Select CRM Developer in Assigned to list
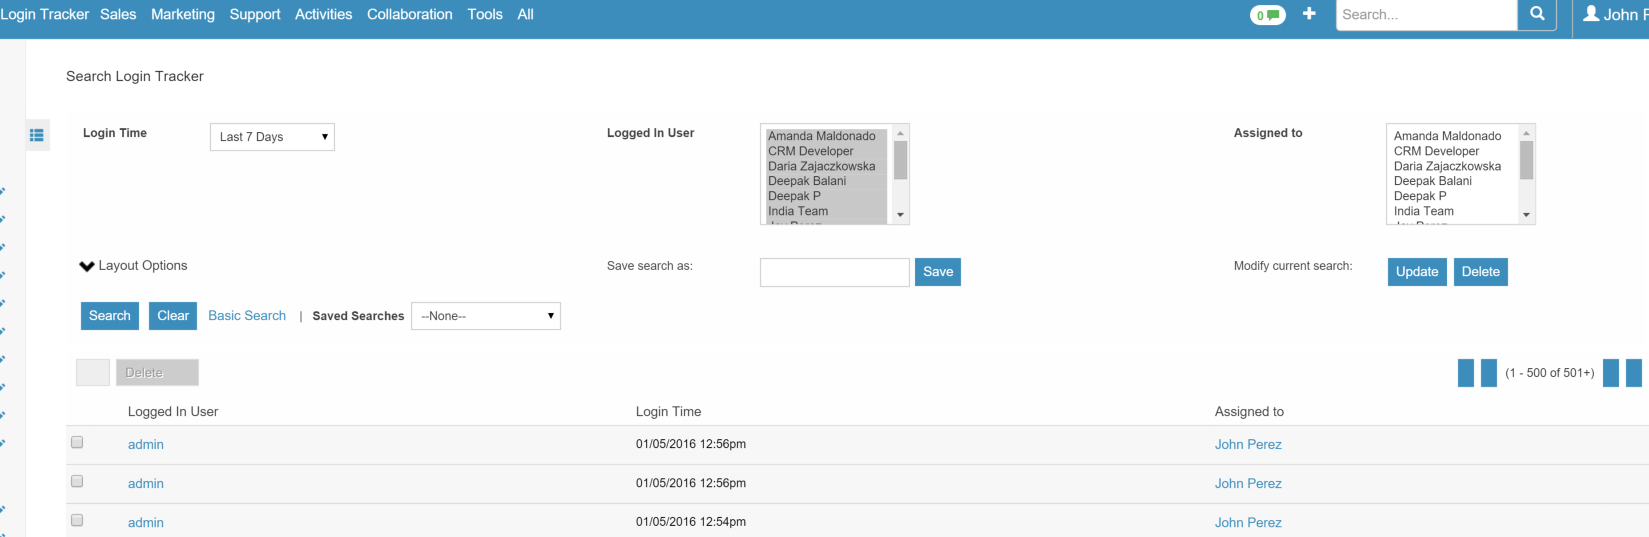Screen dimensions: 1649x537 point(1452,151)
